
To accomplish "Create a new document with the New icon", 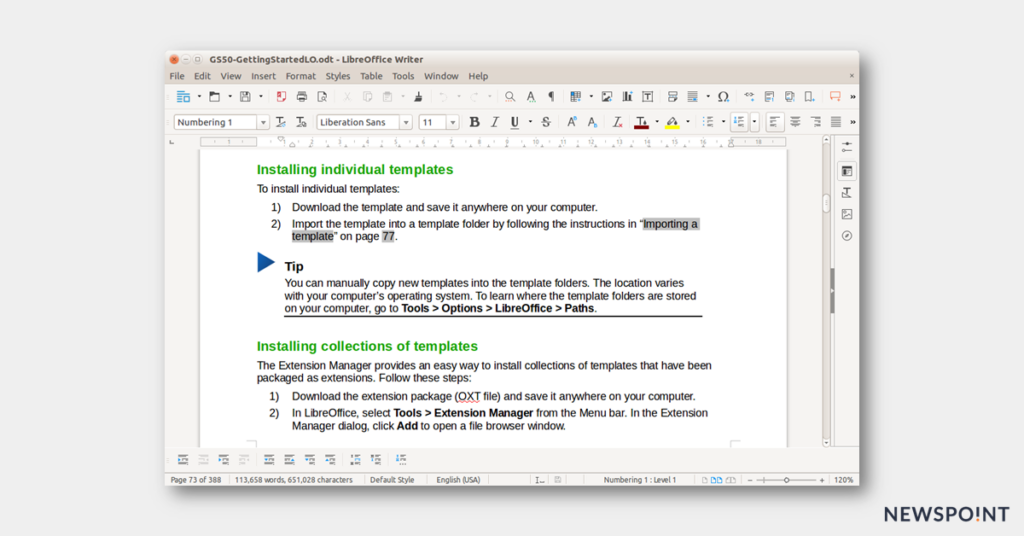I will 184,97.
